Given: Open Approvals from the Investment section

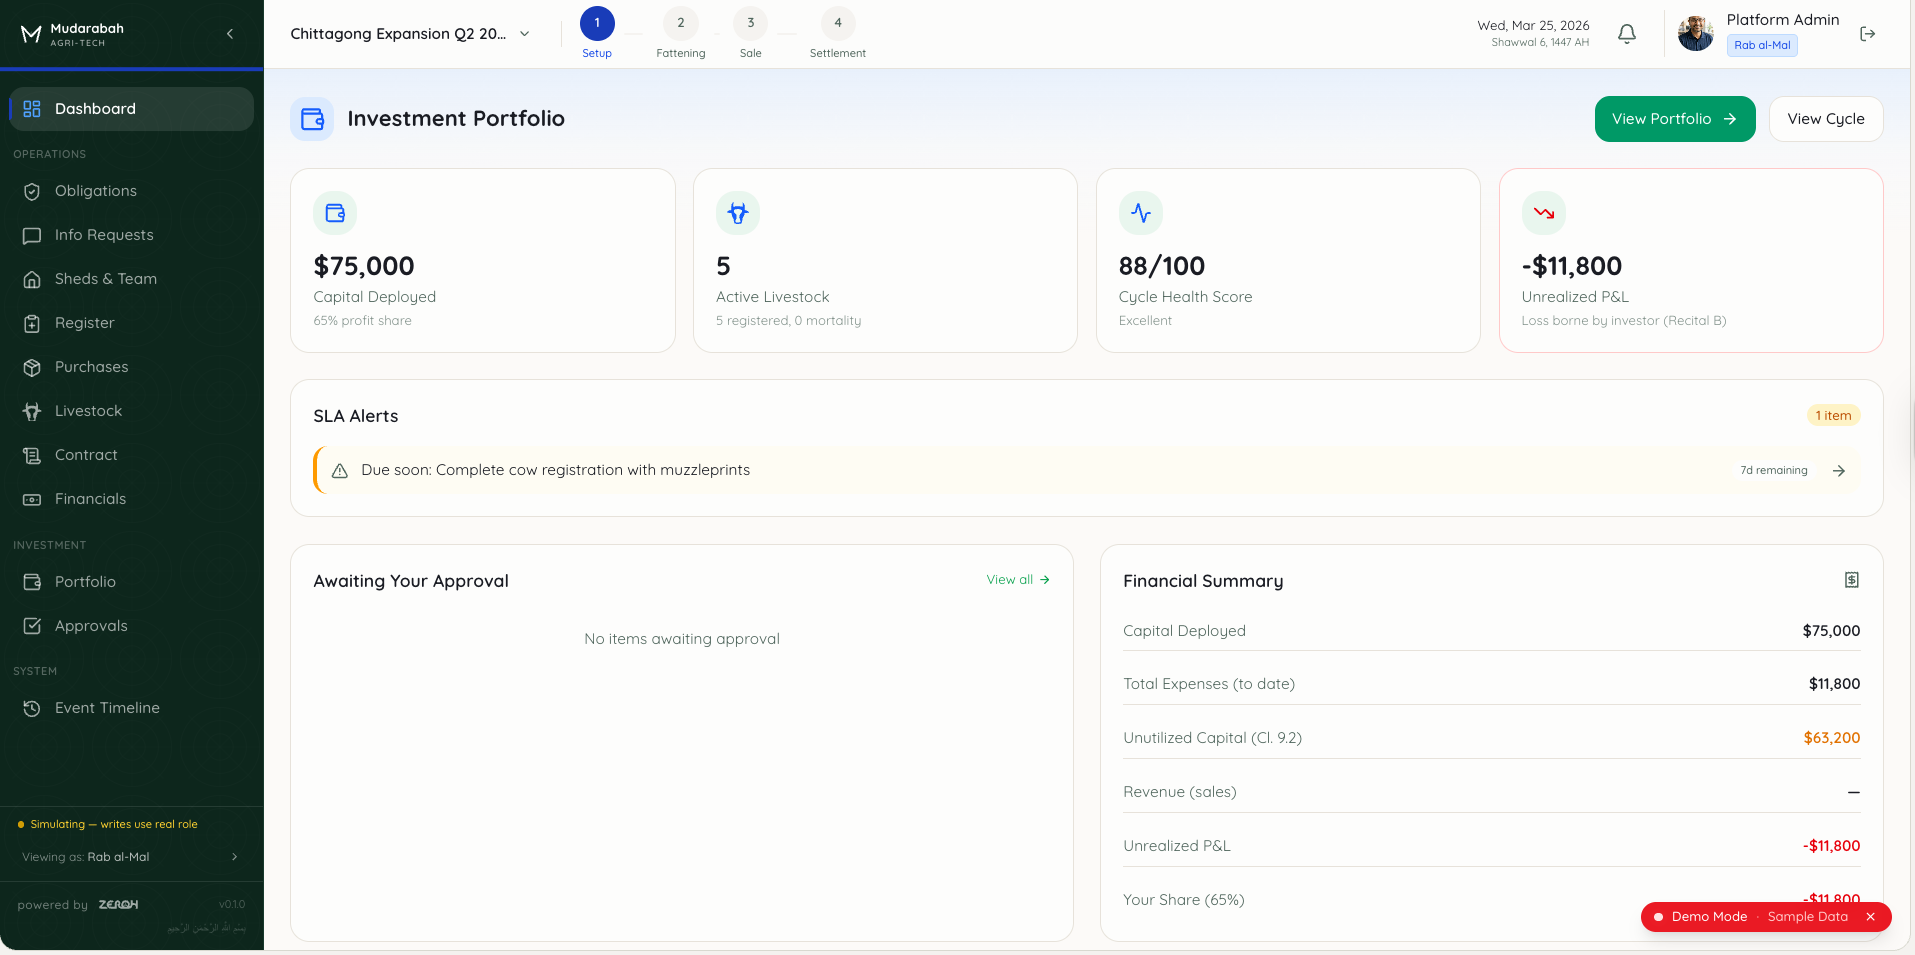Looking at the screenshot, I should click(x=91, y=626).
